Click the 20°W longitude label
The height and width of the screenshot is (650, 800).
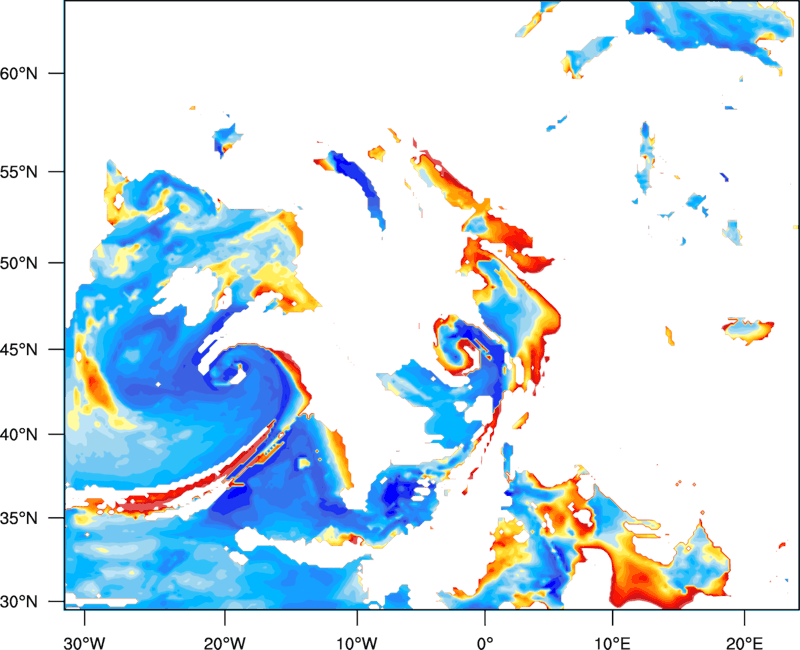coord(224,643)
